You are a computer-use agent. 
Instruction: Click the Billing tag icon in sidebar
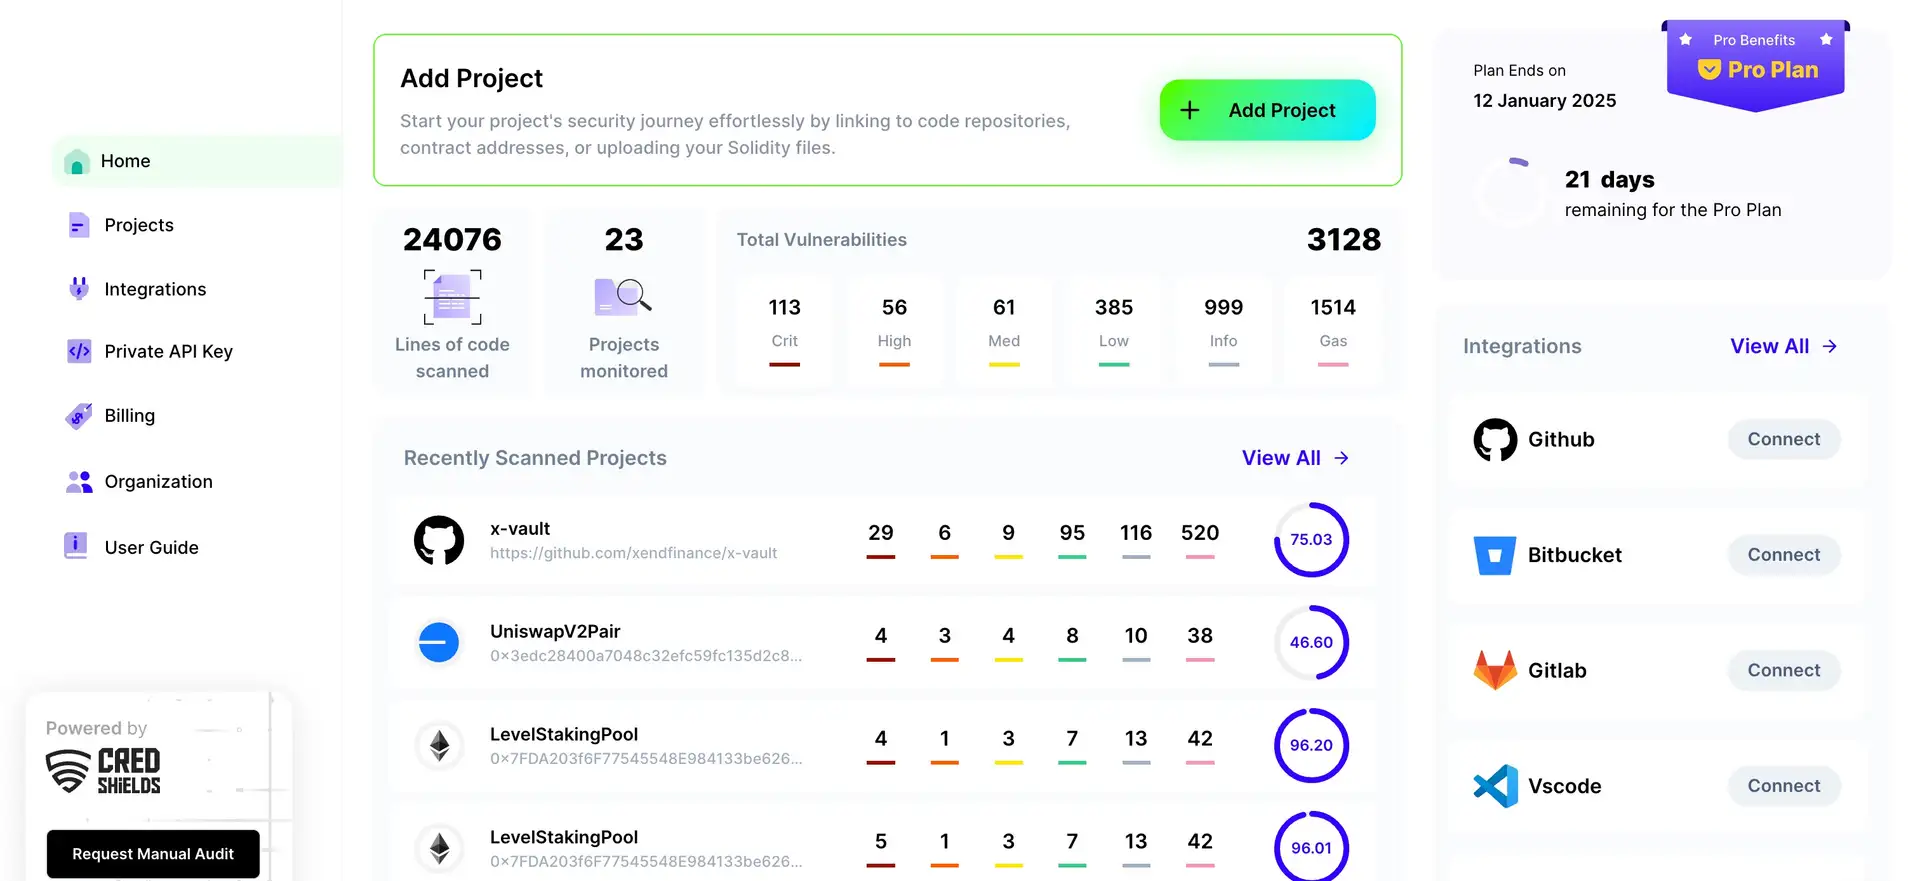[79, 416]
